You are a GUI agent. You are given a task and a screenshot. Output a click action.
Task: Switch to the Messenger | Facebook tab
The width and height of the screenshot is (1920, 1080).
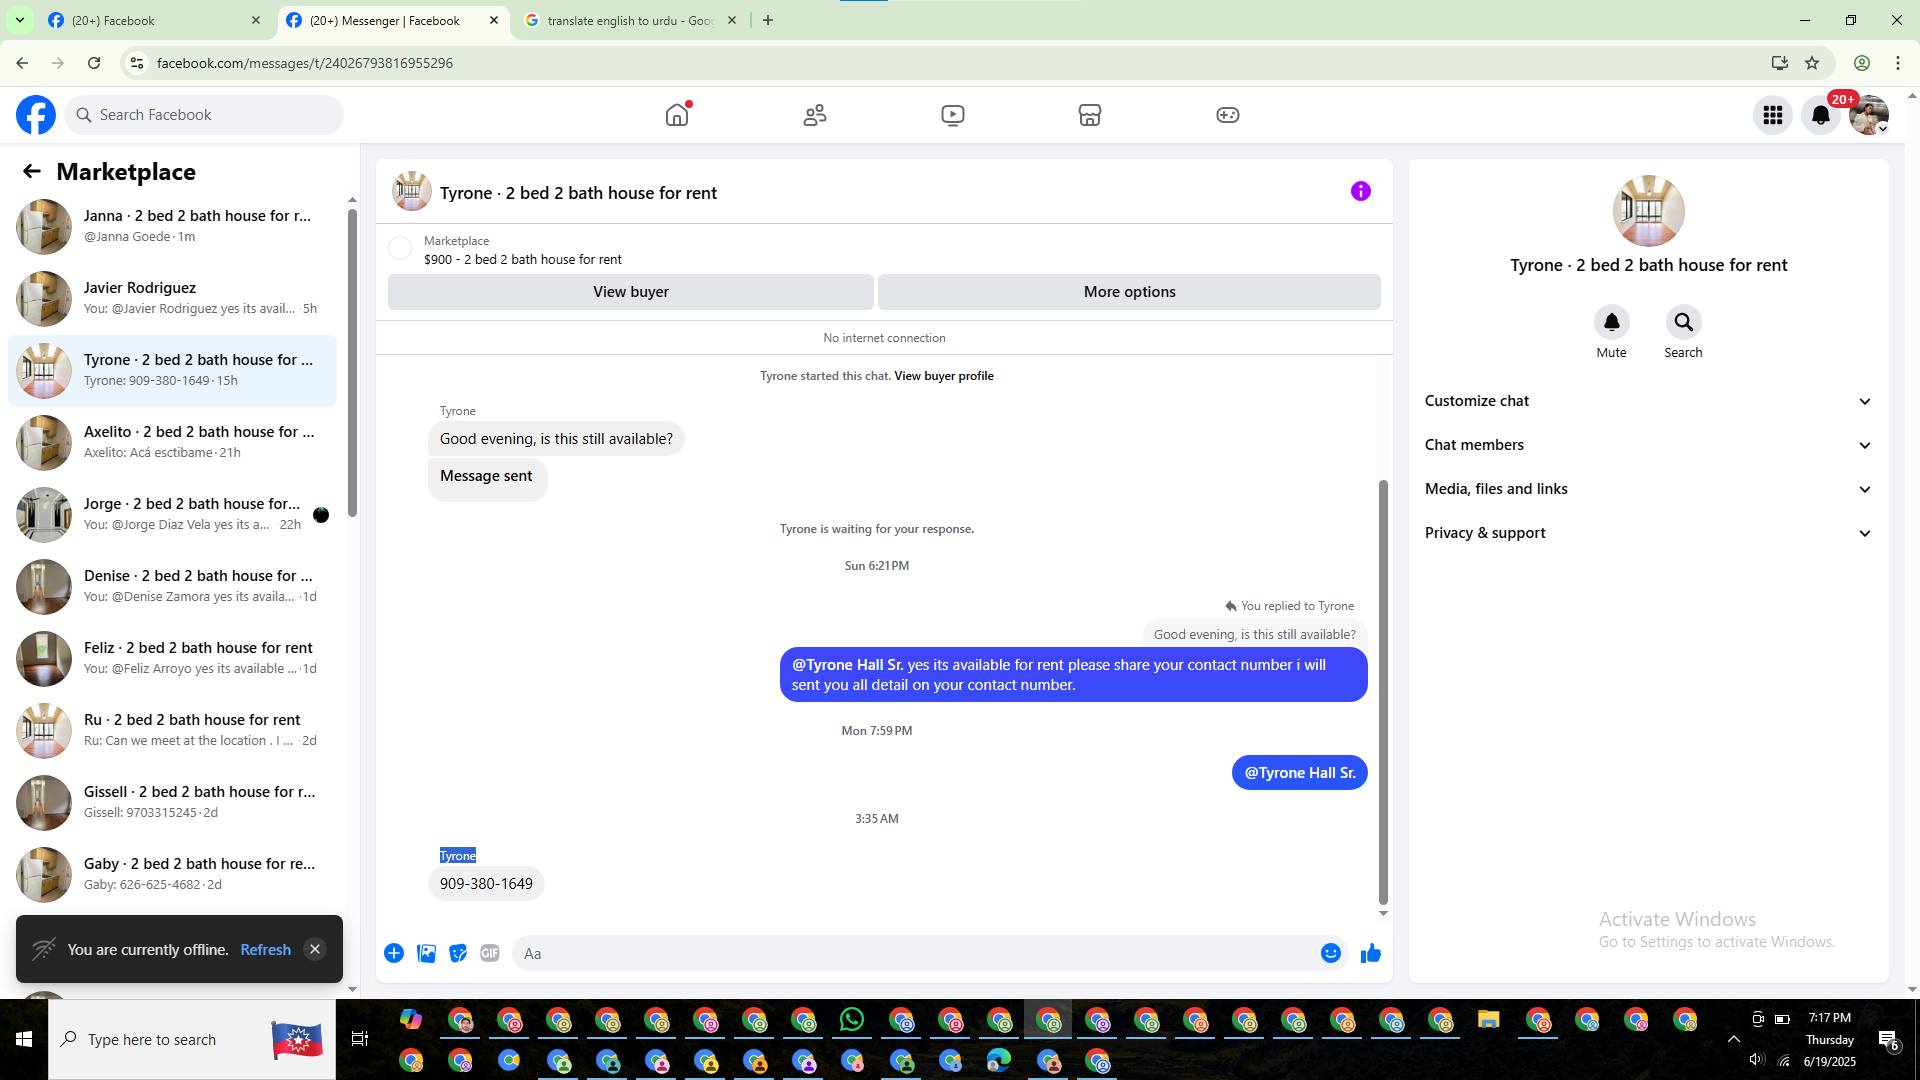(393, 20)
